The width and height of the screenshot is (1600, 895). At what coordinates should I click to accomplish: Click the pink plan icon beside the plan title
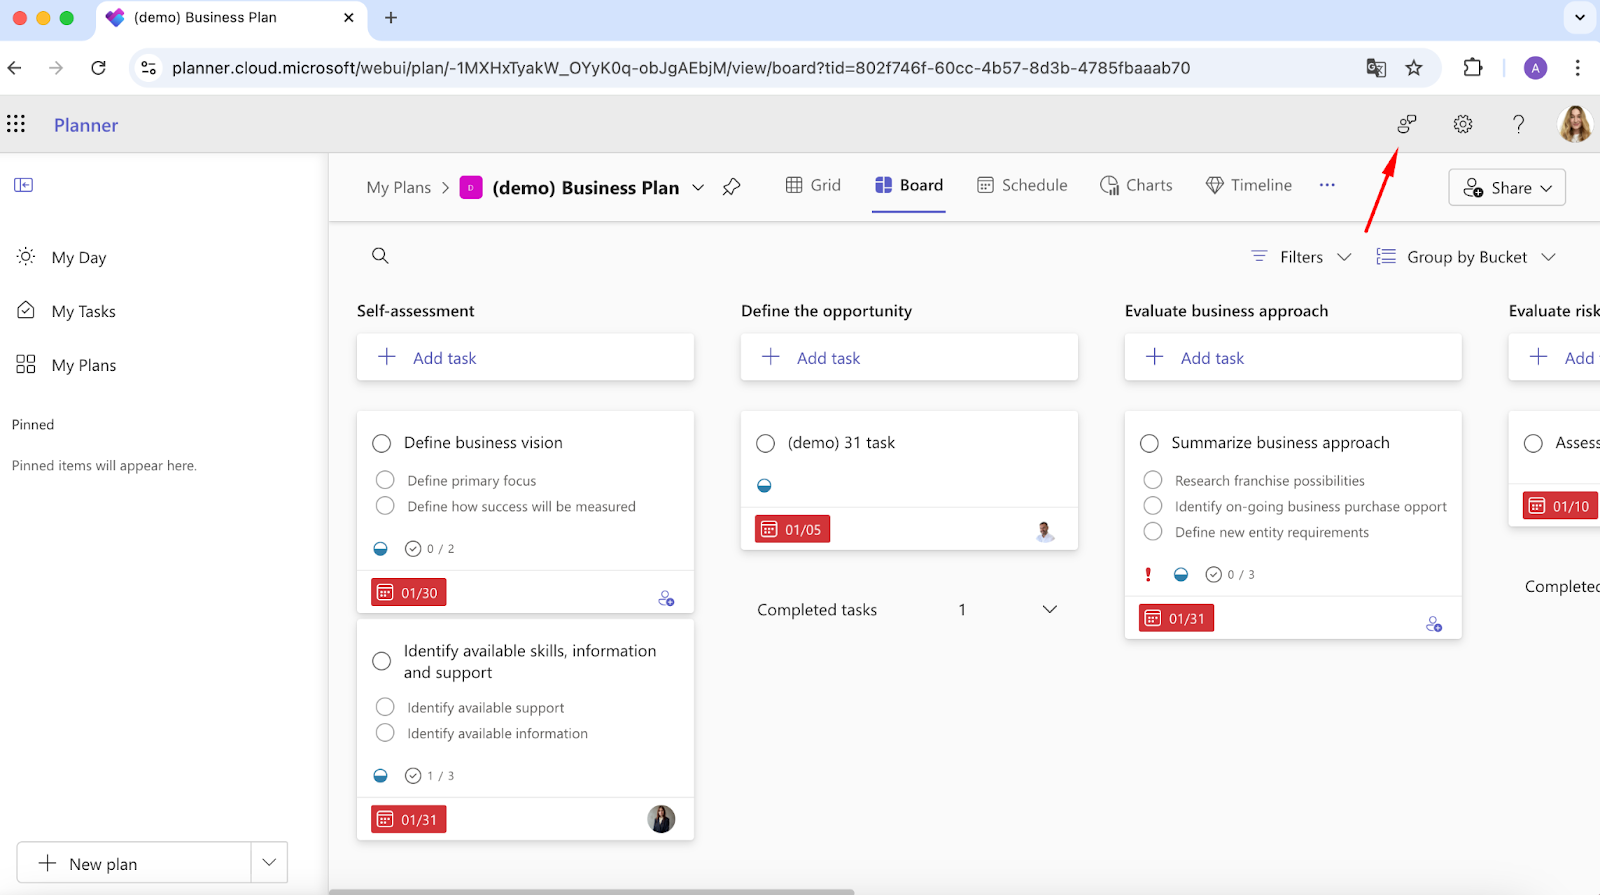tap(471, 187)
